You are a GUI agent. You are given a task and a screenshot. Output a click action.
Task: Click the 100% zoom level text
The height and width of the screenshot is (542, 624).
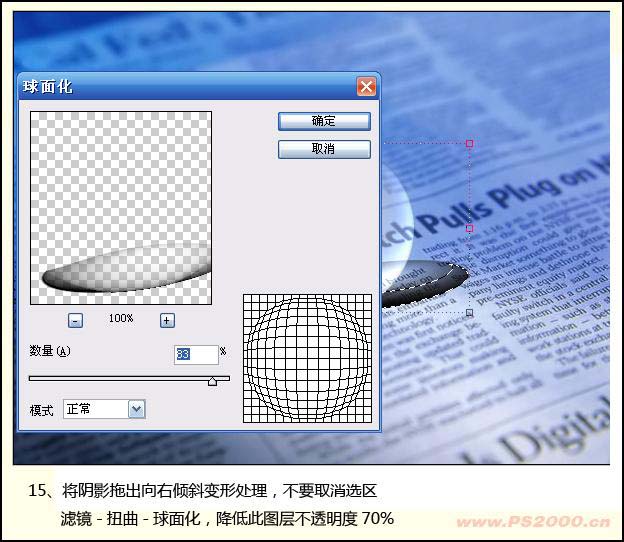click(x=121, y=318)
